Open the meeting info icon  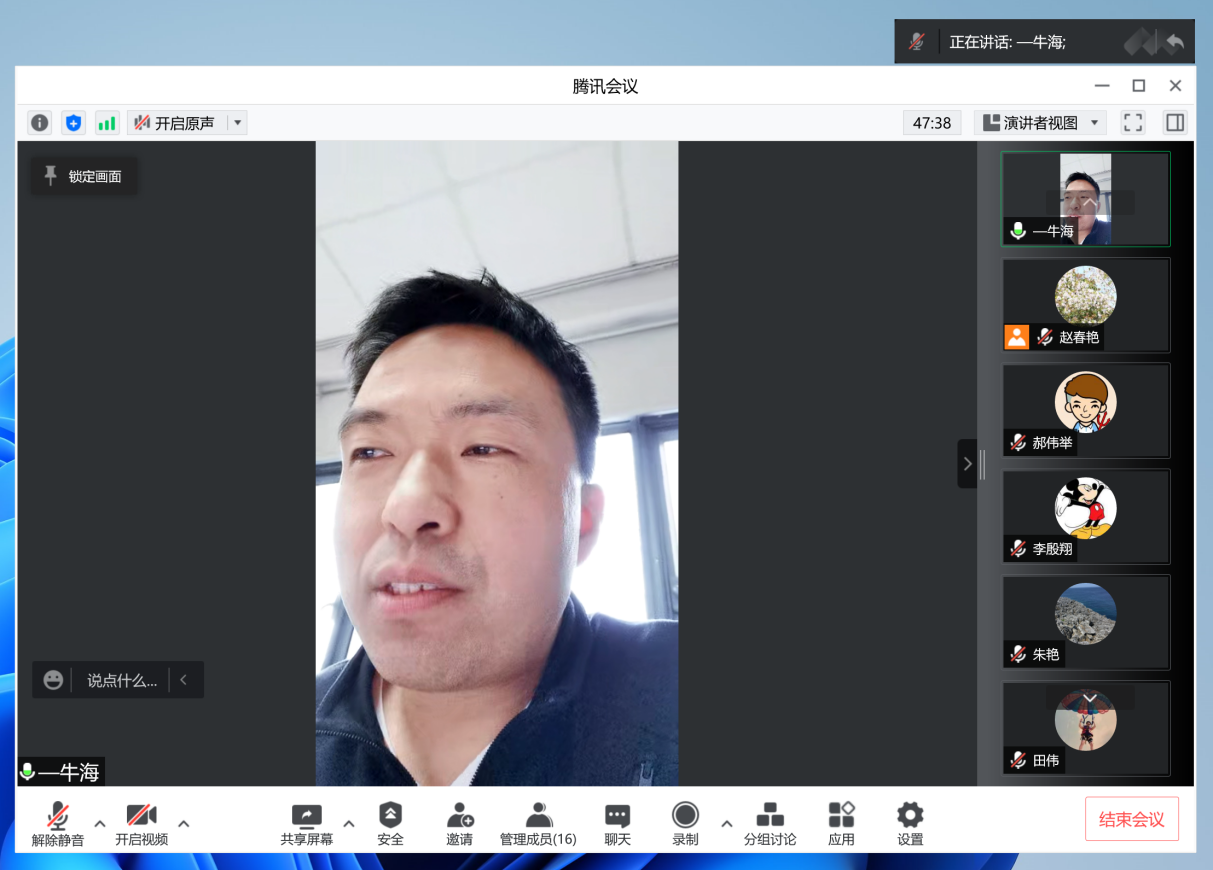40,123
